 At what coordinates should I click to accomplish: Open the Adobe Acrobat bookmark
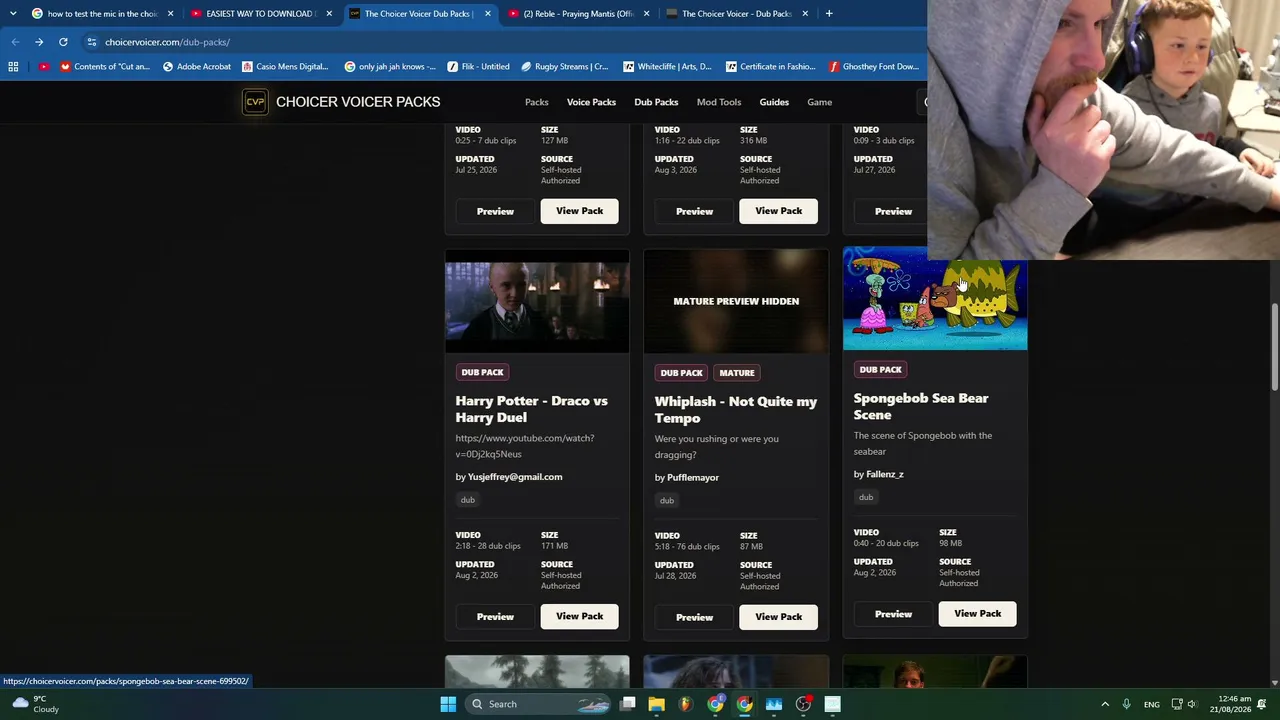pos(196,67)
